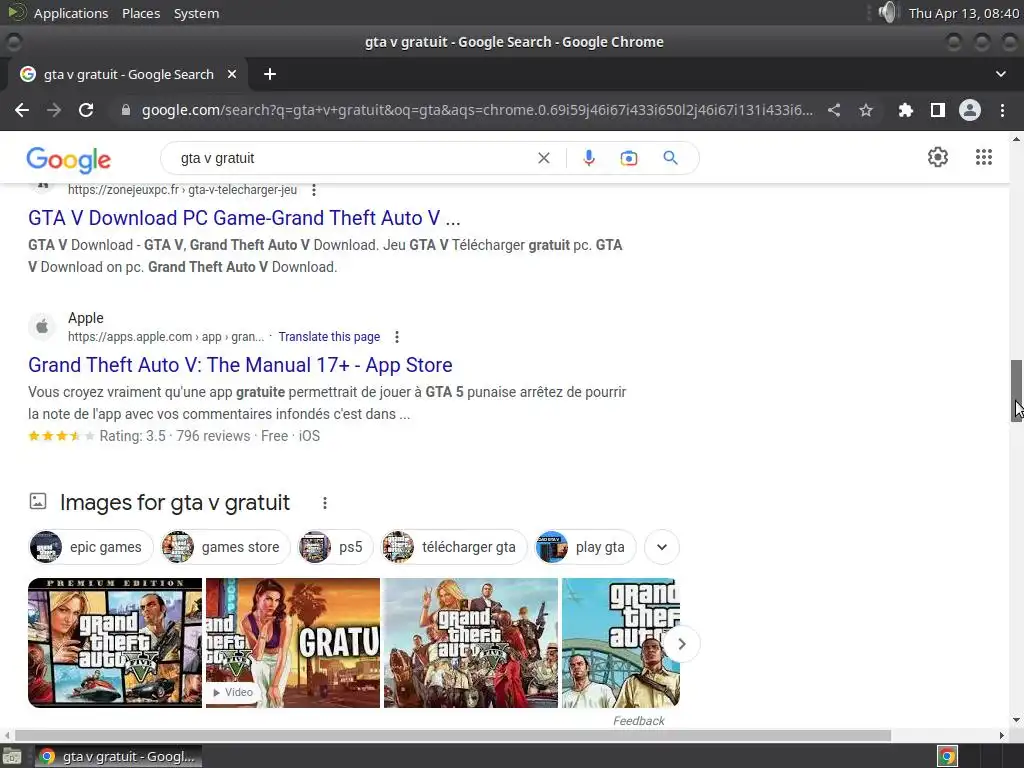Select the gta v gratuit browser tab
Screen dimensions: 1024x768
tap(128, 74)
